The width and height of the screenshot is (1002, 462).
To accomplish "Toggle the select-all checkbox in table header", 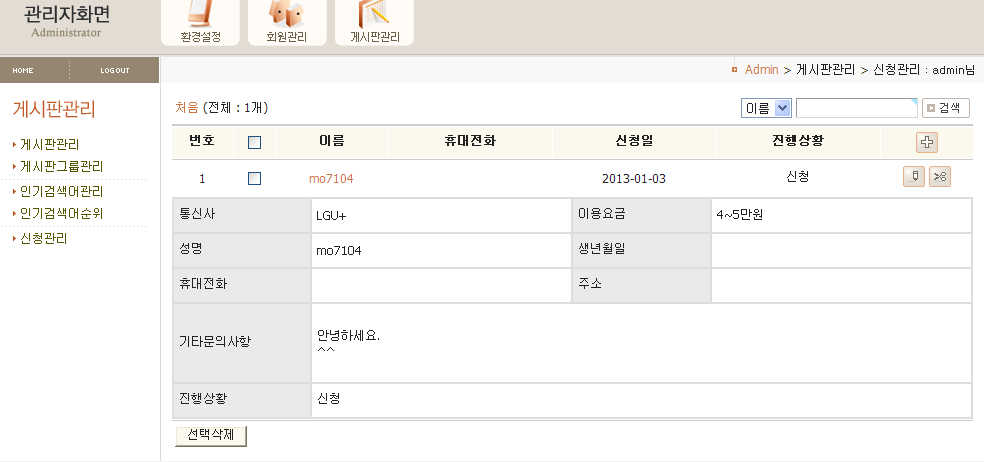I will [x=254, y=142].
